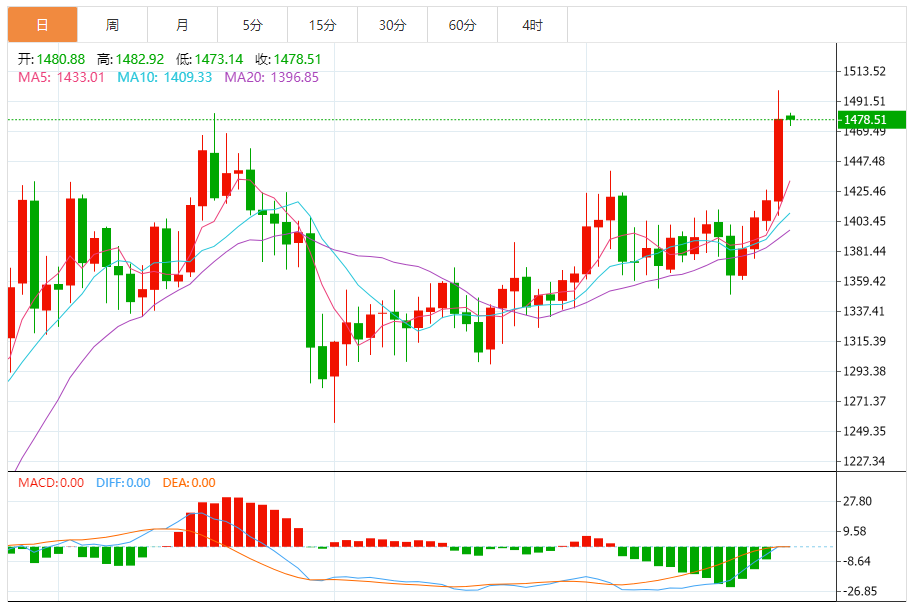Click the 1315.39 price axis label

(864, 341)
